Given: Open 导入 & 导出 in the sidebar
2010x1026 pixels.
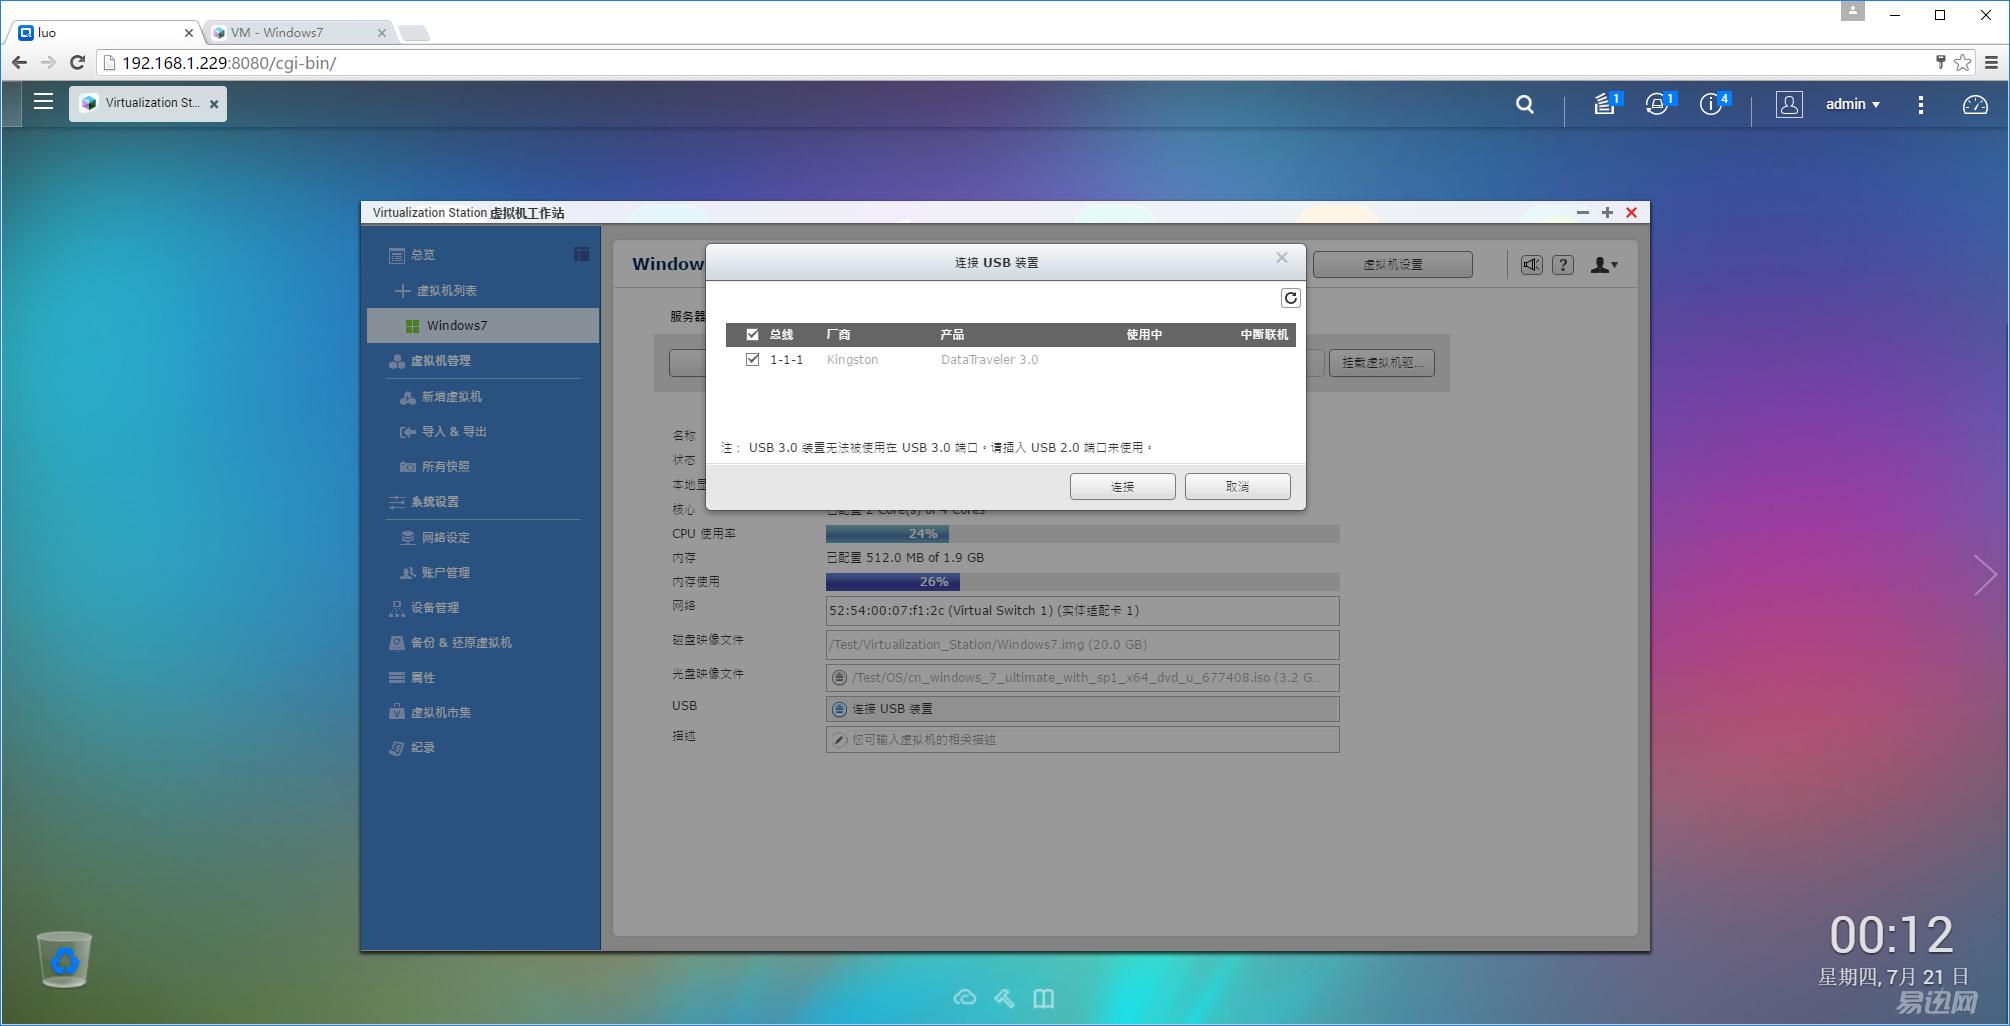Looking at the screenshot, I should pyautogui.click(x=443, y=432).
